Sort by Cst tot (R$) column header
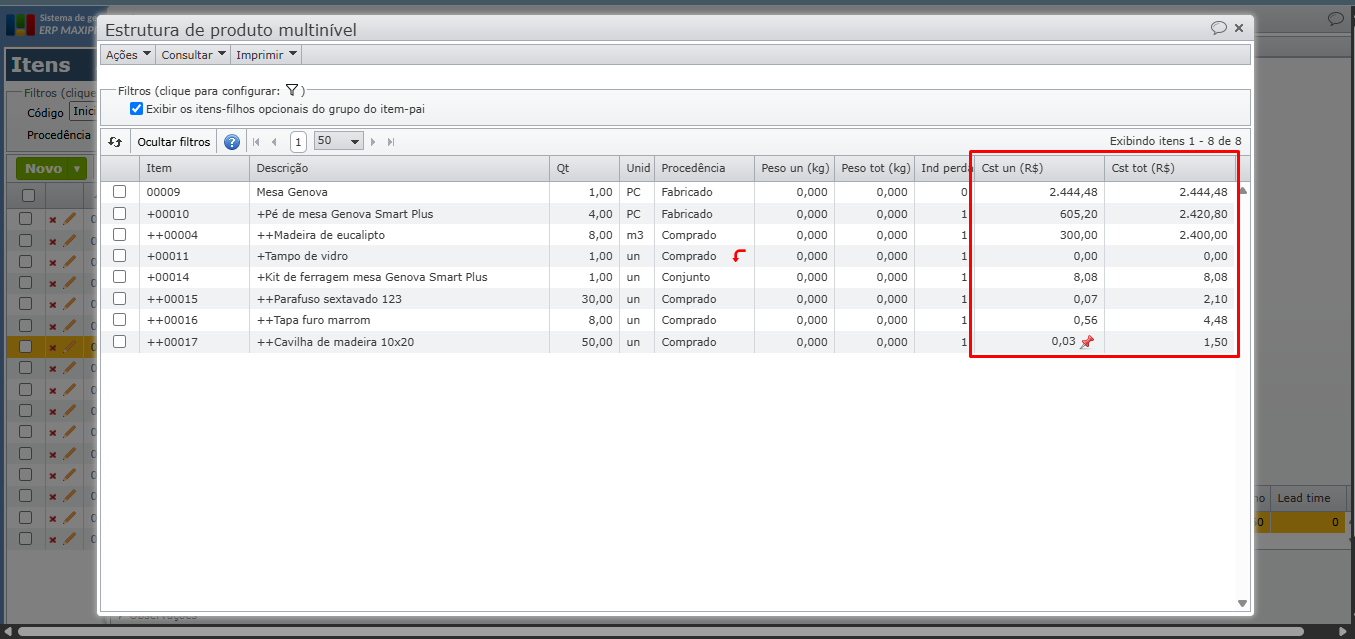The width and height of the screenshot is (1355, 639). tap(1169, 168)
